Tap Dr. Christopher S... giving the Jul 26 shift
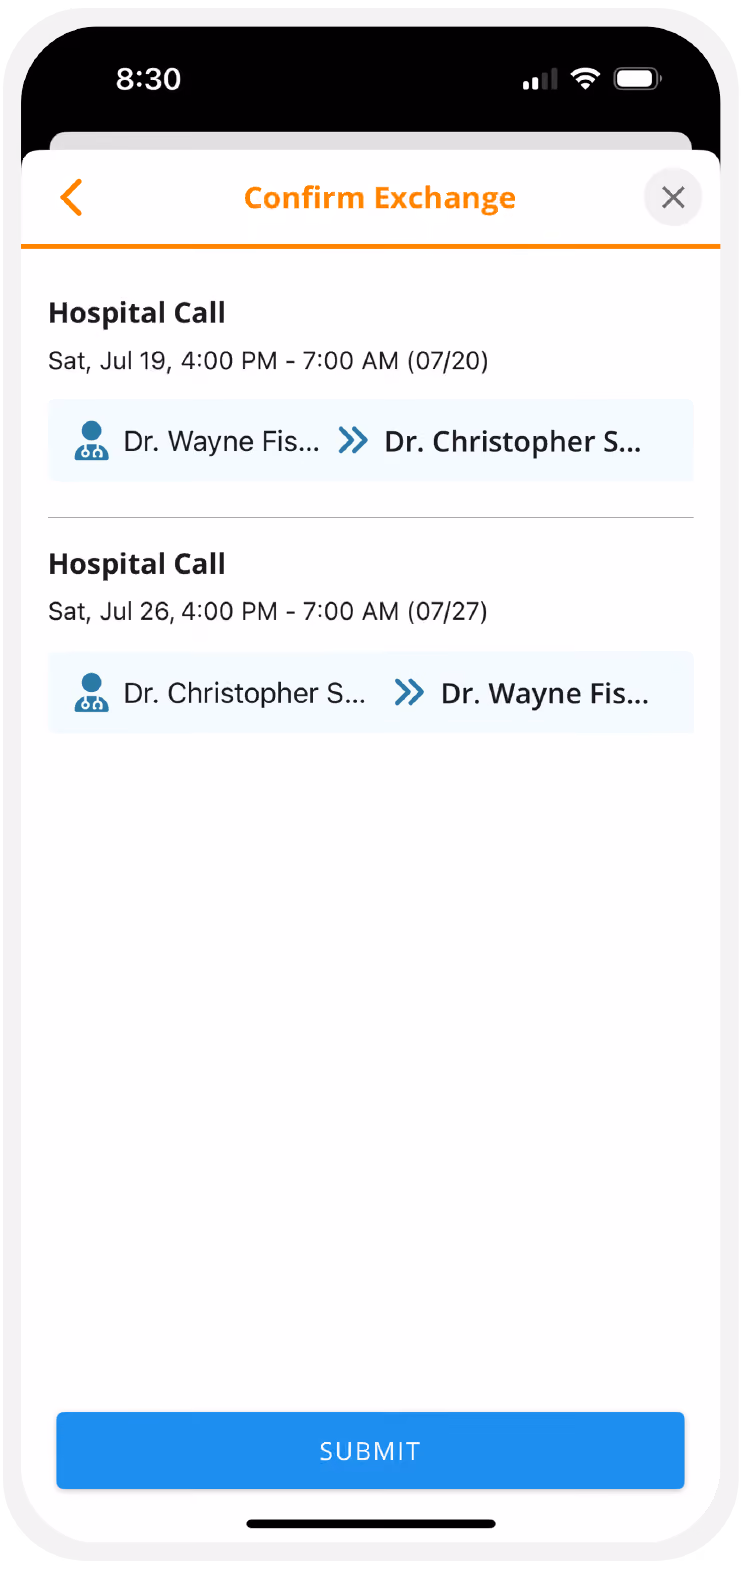 tap(244, 693)
